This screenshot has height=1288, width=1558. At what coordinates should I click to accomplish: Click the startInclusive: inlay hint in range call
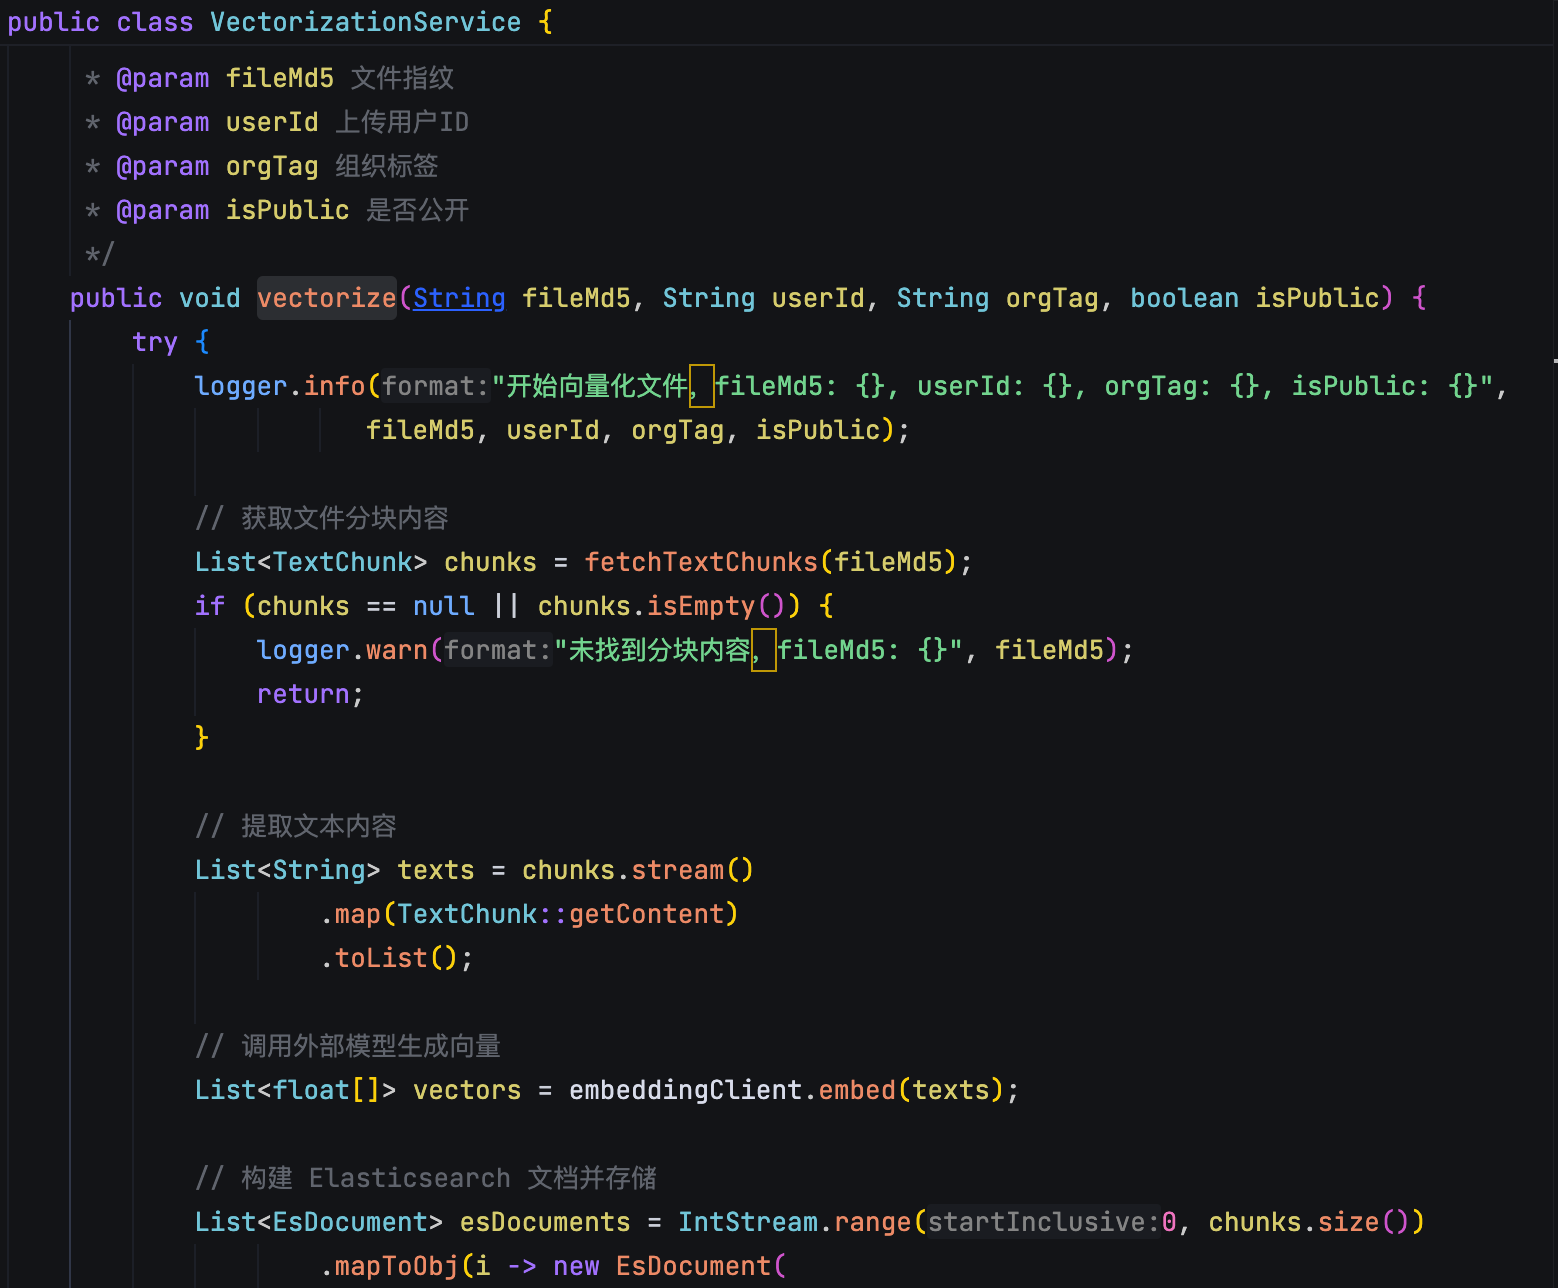tap(1042, 1222)
